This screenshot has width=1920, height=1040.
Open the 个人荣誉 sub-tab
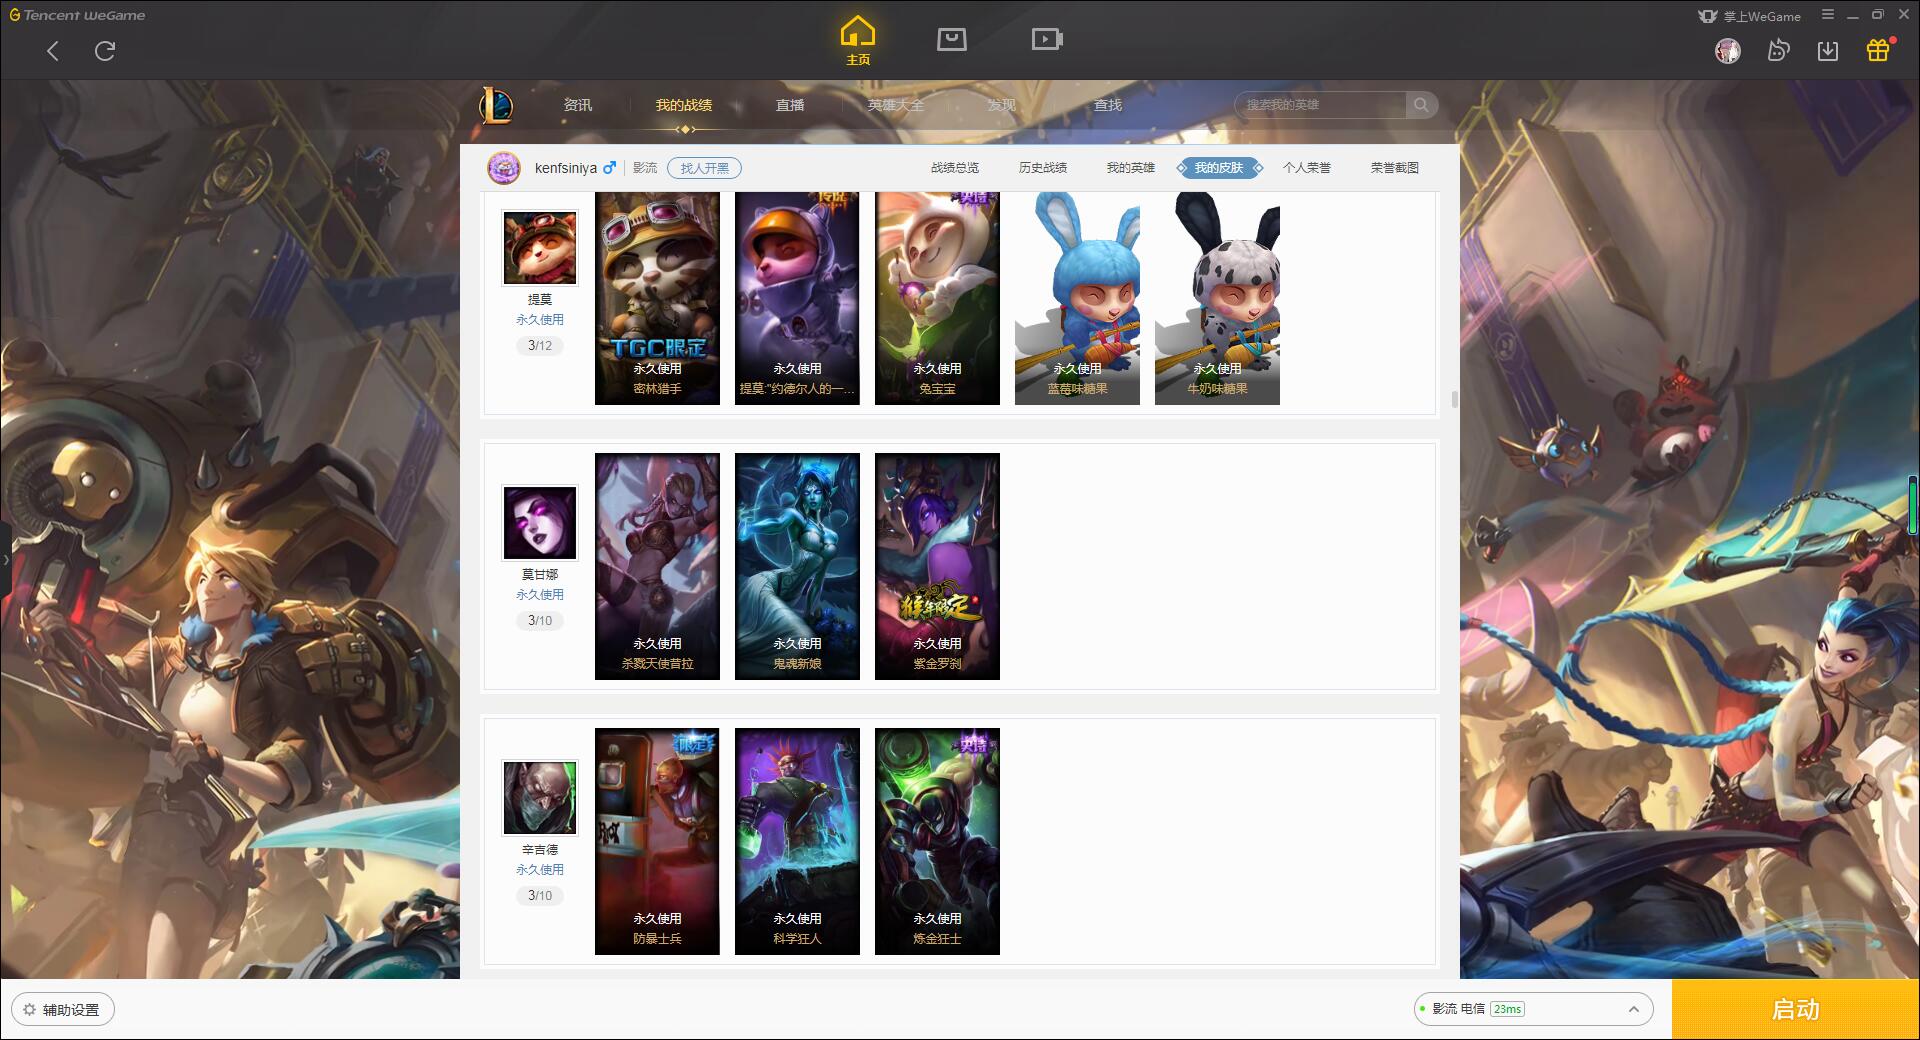(1307, 168)
